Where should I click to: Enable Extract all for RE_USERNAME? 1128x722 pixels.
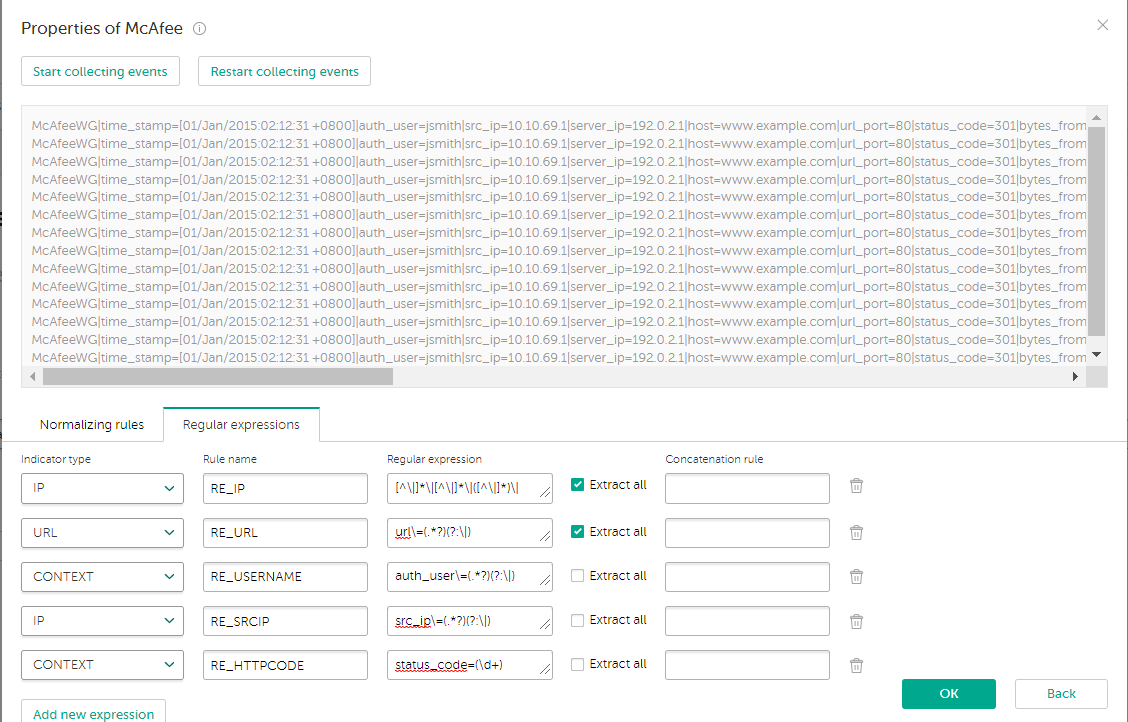click(577, 576)
